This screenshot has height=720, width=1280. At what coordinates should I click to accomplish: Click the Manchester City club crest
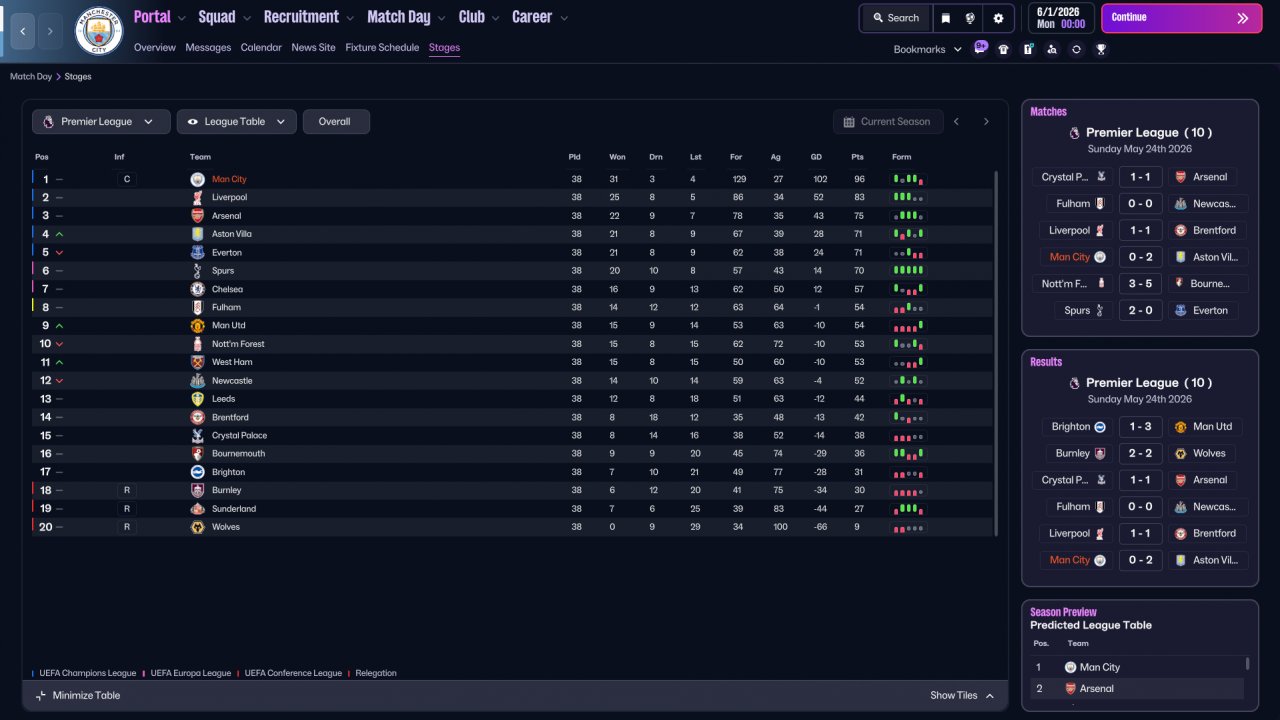tap(98, 31)
